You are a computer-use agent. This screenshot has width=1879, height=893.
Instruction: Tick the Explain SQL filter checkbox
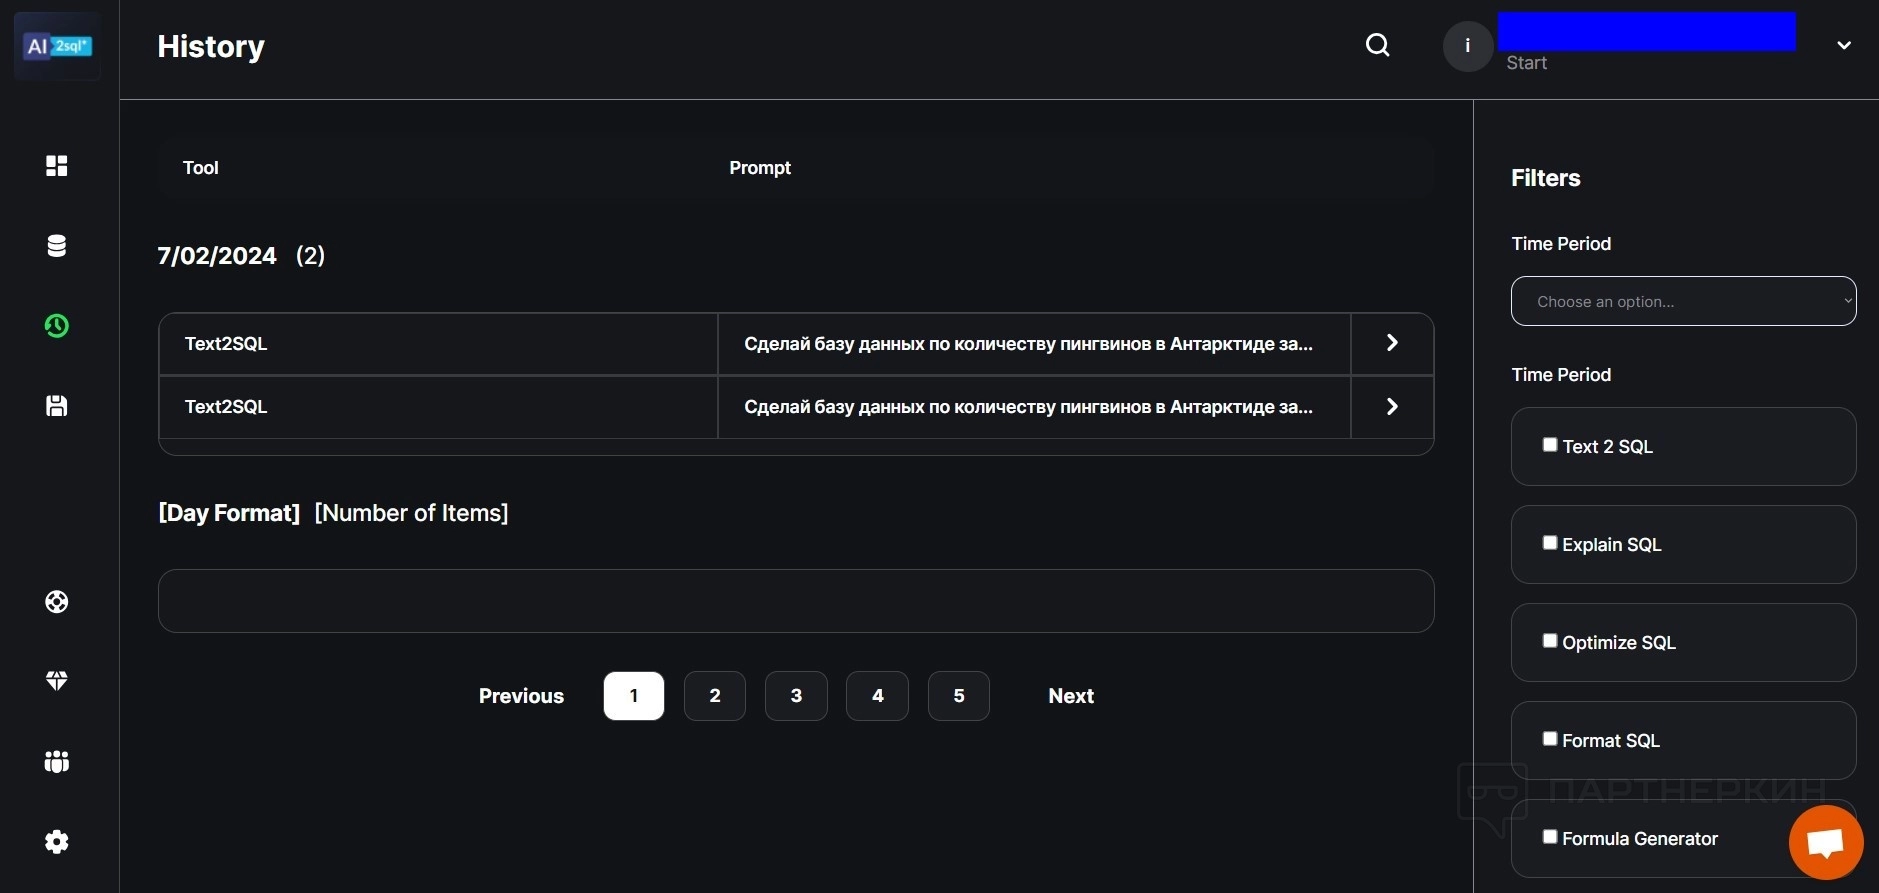(1550, 543)
